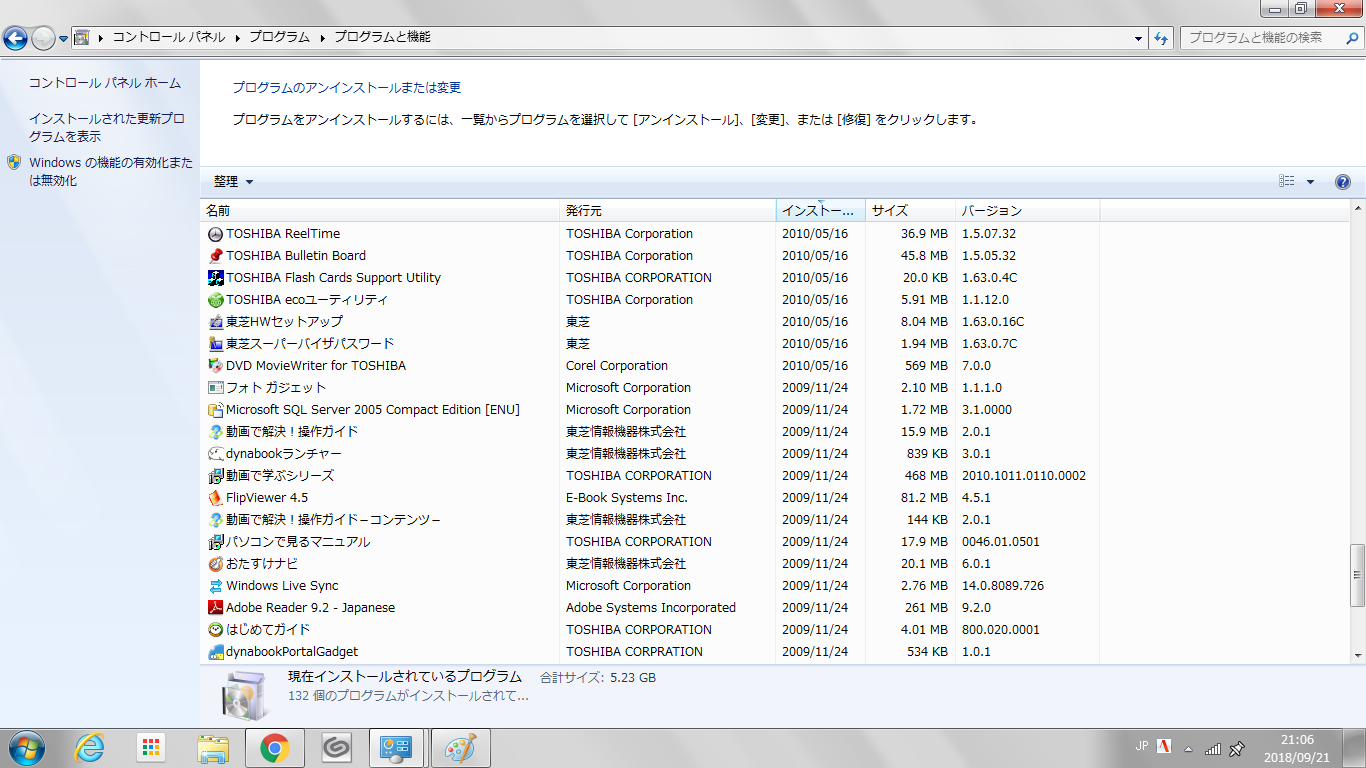Open Windows Explorer folder on taskbar
The image size is (1366, 768).
point(213,747)
